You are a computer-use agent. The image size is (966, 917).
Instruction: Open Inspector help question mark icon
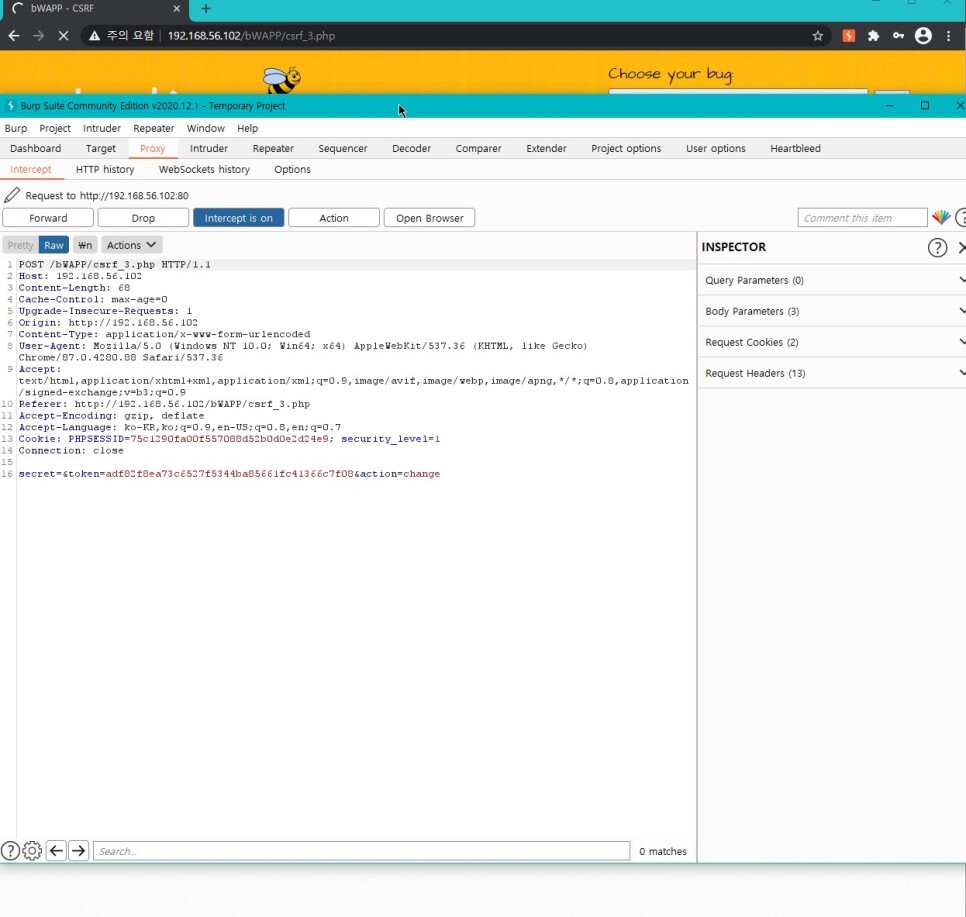point(937,248)
